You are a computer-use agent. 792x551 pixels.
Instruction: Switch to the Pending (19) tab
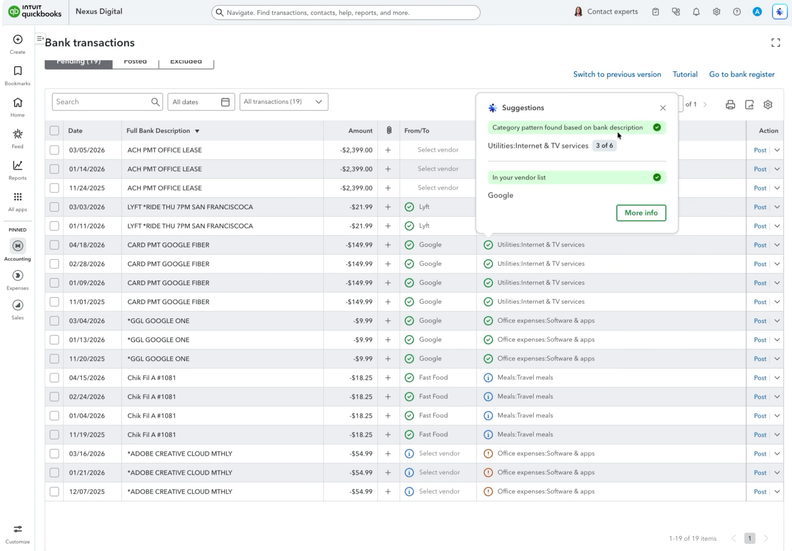[78, 63]
